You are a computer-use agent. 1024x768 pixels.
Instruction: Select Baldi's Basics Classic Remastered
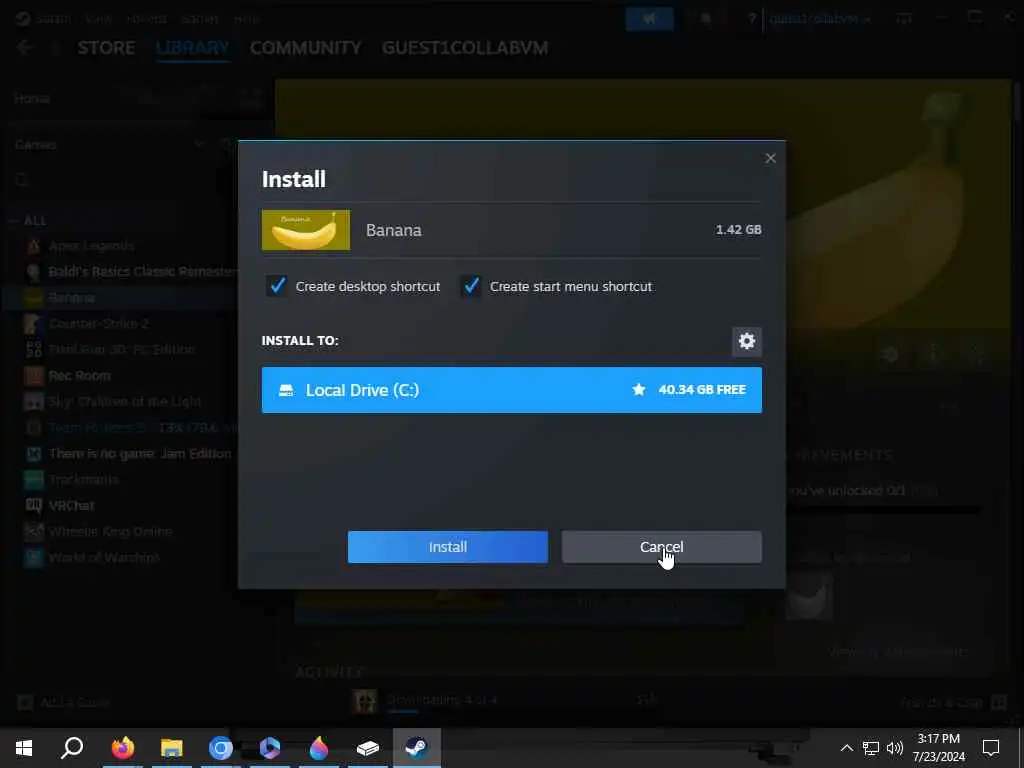point(142,272)
